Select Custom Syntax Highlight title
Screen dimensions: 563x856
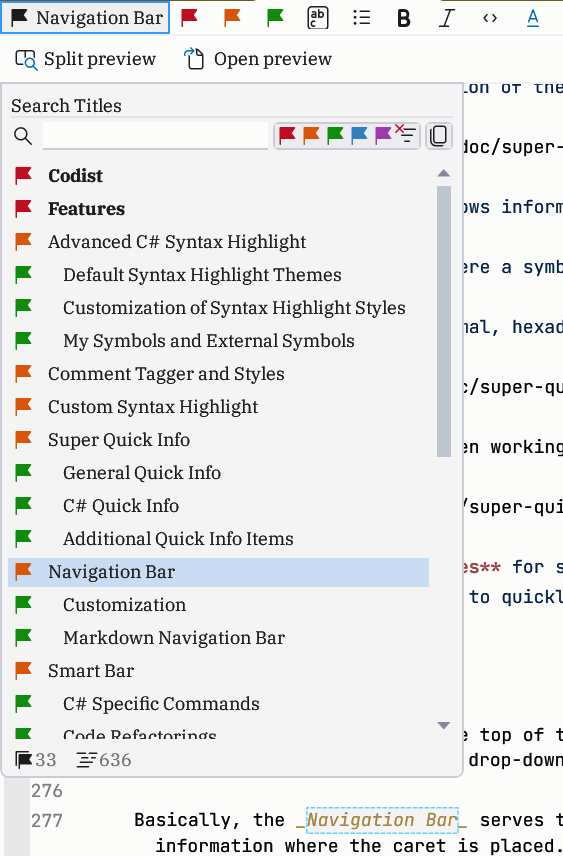[218, 407]
